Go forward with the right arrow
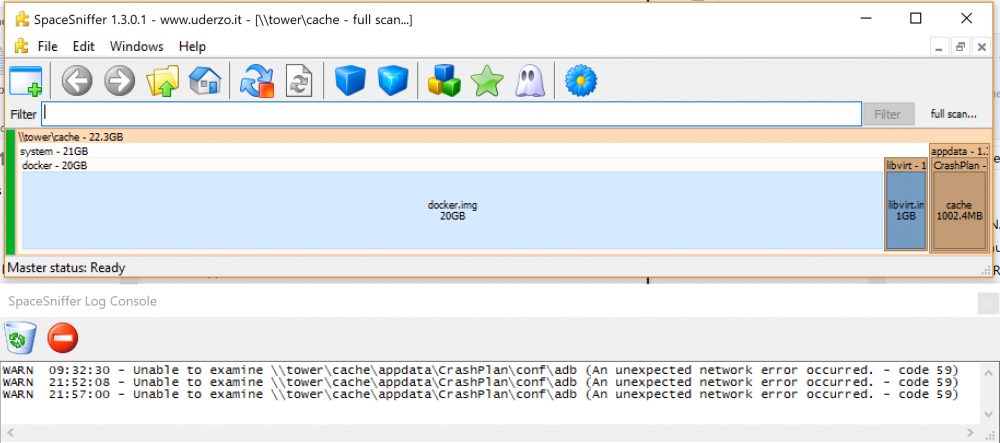 coord(119,81)
